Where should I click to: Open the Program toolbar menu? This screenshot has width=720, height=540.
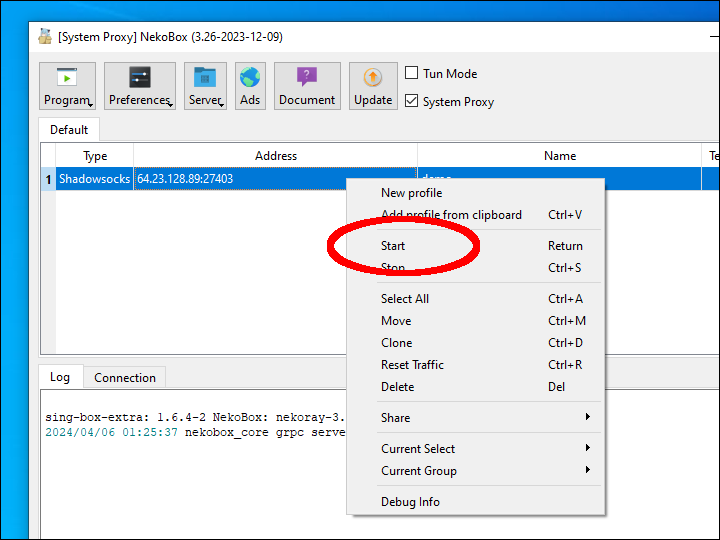tap(68, 86)
